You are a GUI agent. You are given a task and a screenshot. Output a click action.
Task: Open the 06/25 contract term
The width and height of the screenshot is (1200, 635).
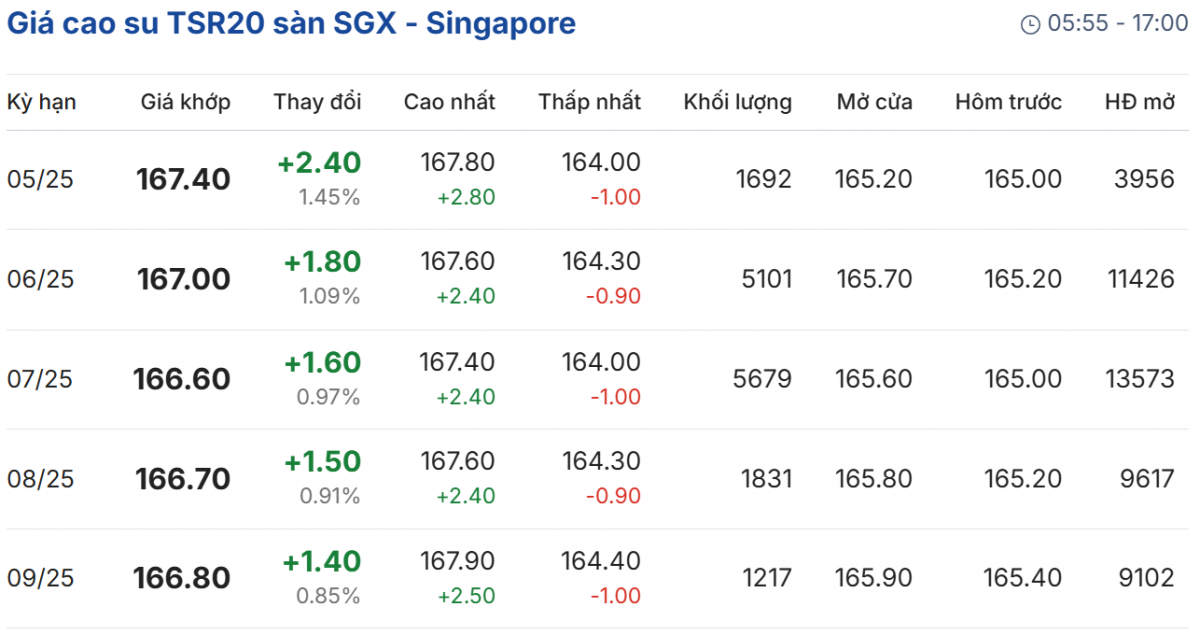click(40, 279)
